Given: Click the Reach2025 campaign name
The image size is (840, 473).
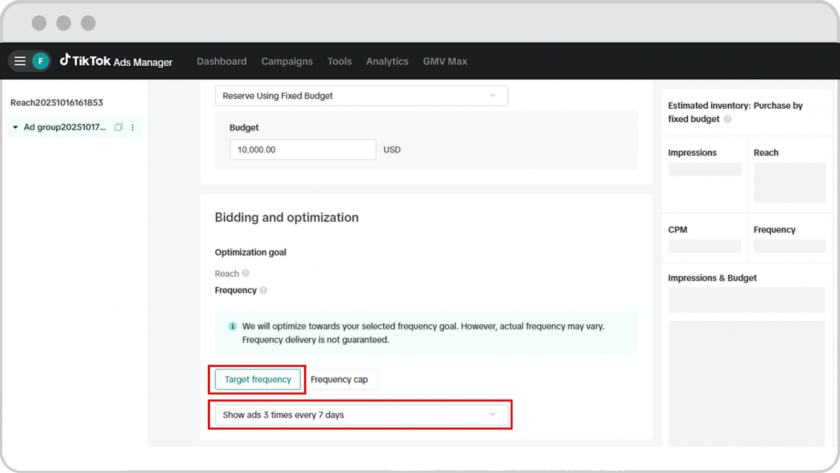Looking at the screenshot, I should (x=57, y=103).
